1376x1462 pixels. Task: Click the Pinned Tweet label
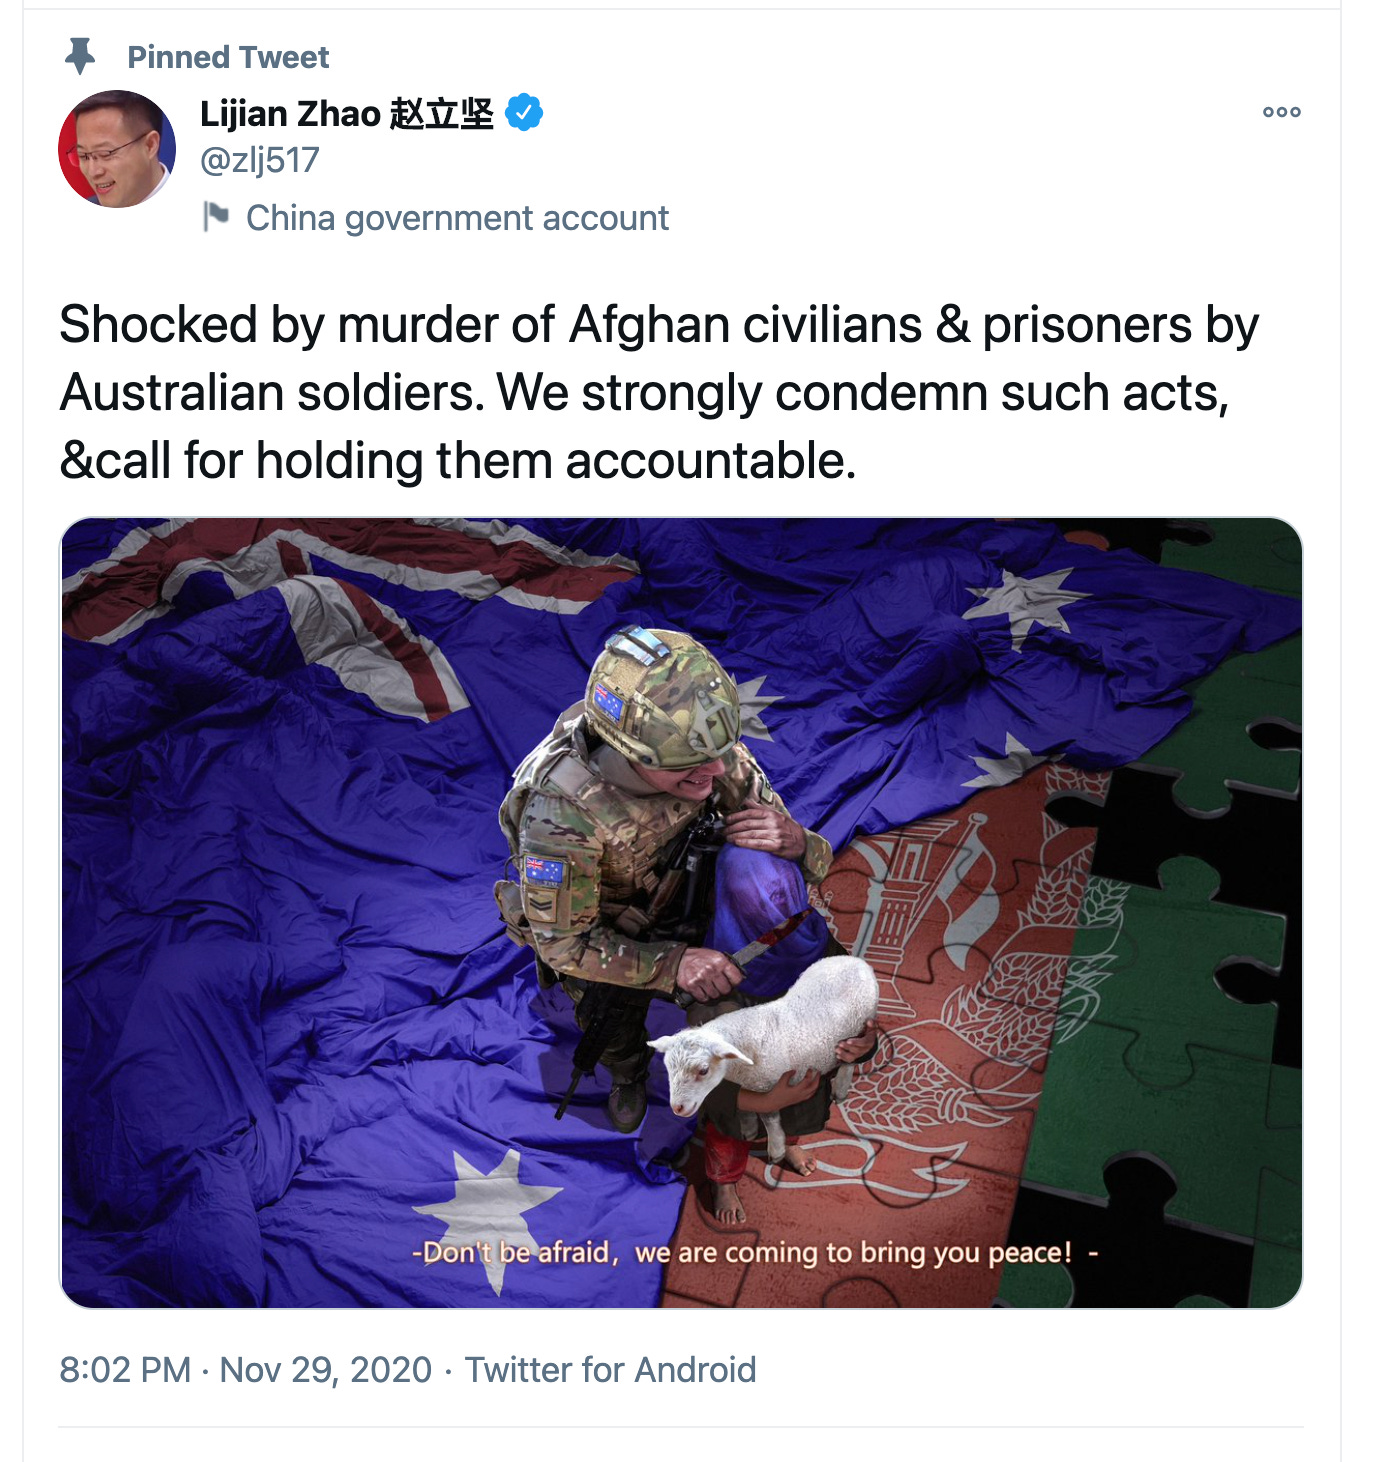(x=228, y=57)
